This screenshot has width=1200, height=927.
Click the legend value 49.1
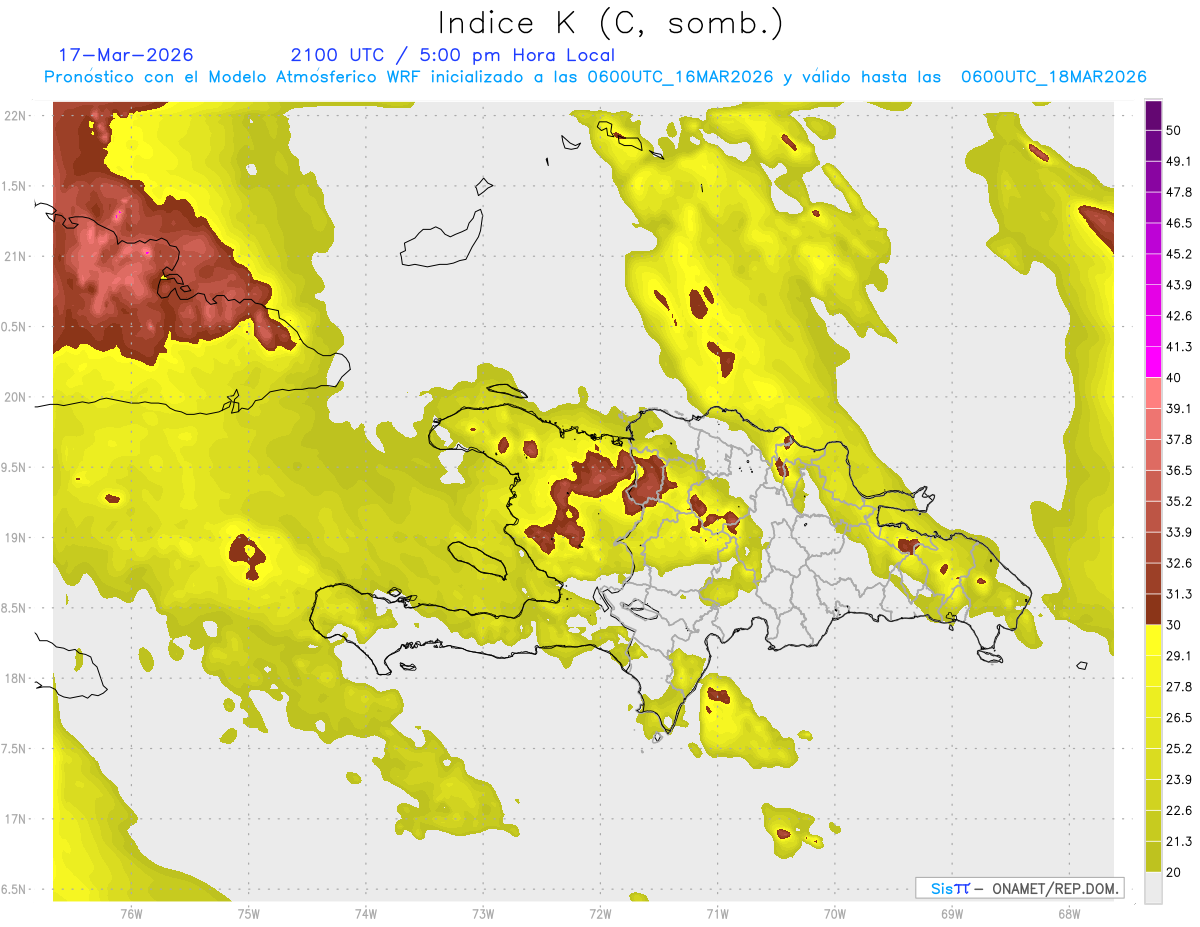click(1178, 161)
